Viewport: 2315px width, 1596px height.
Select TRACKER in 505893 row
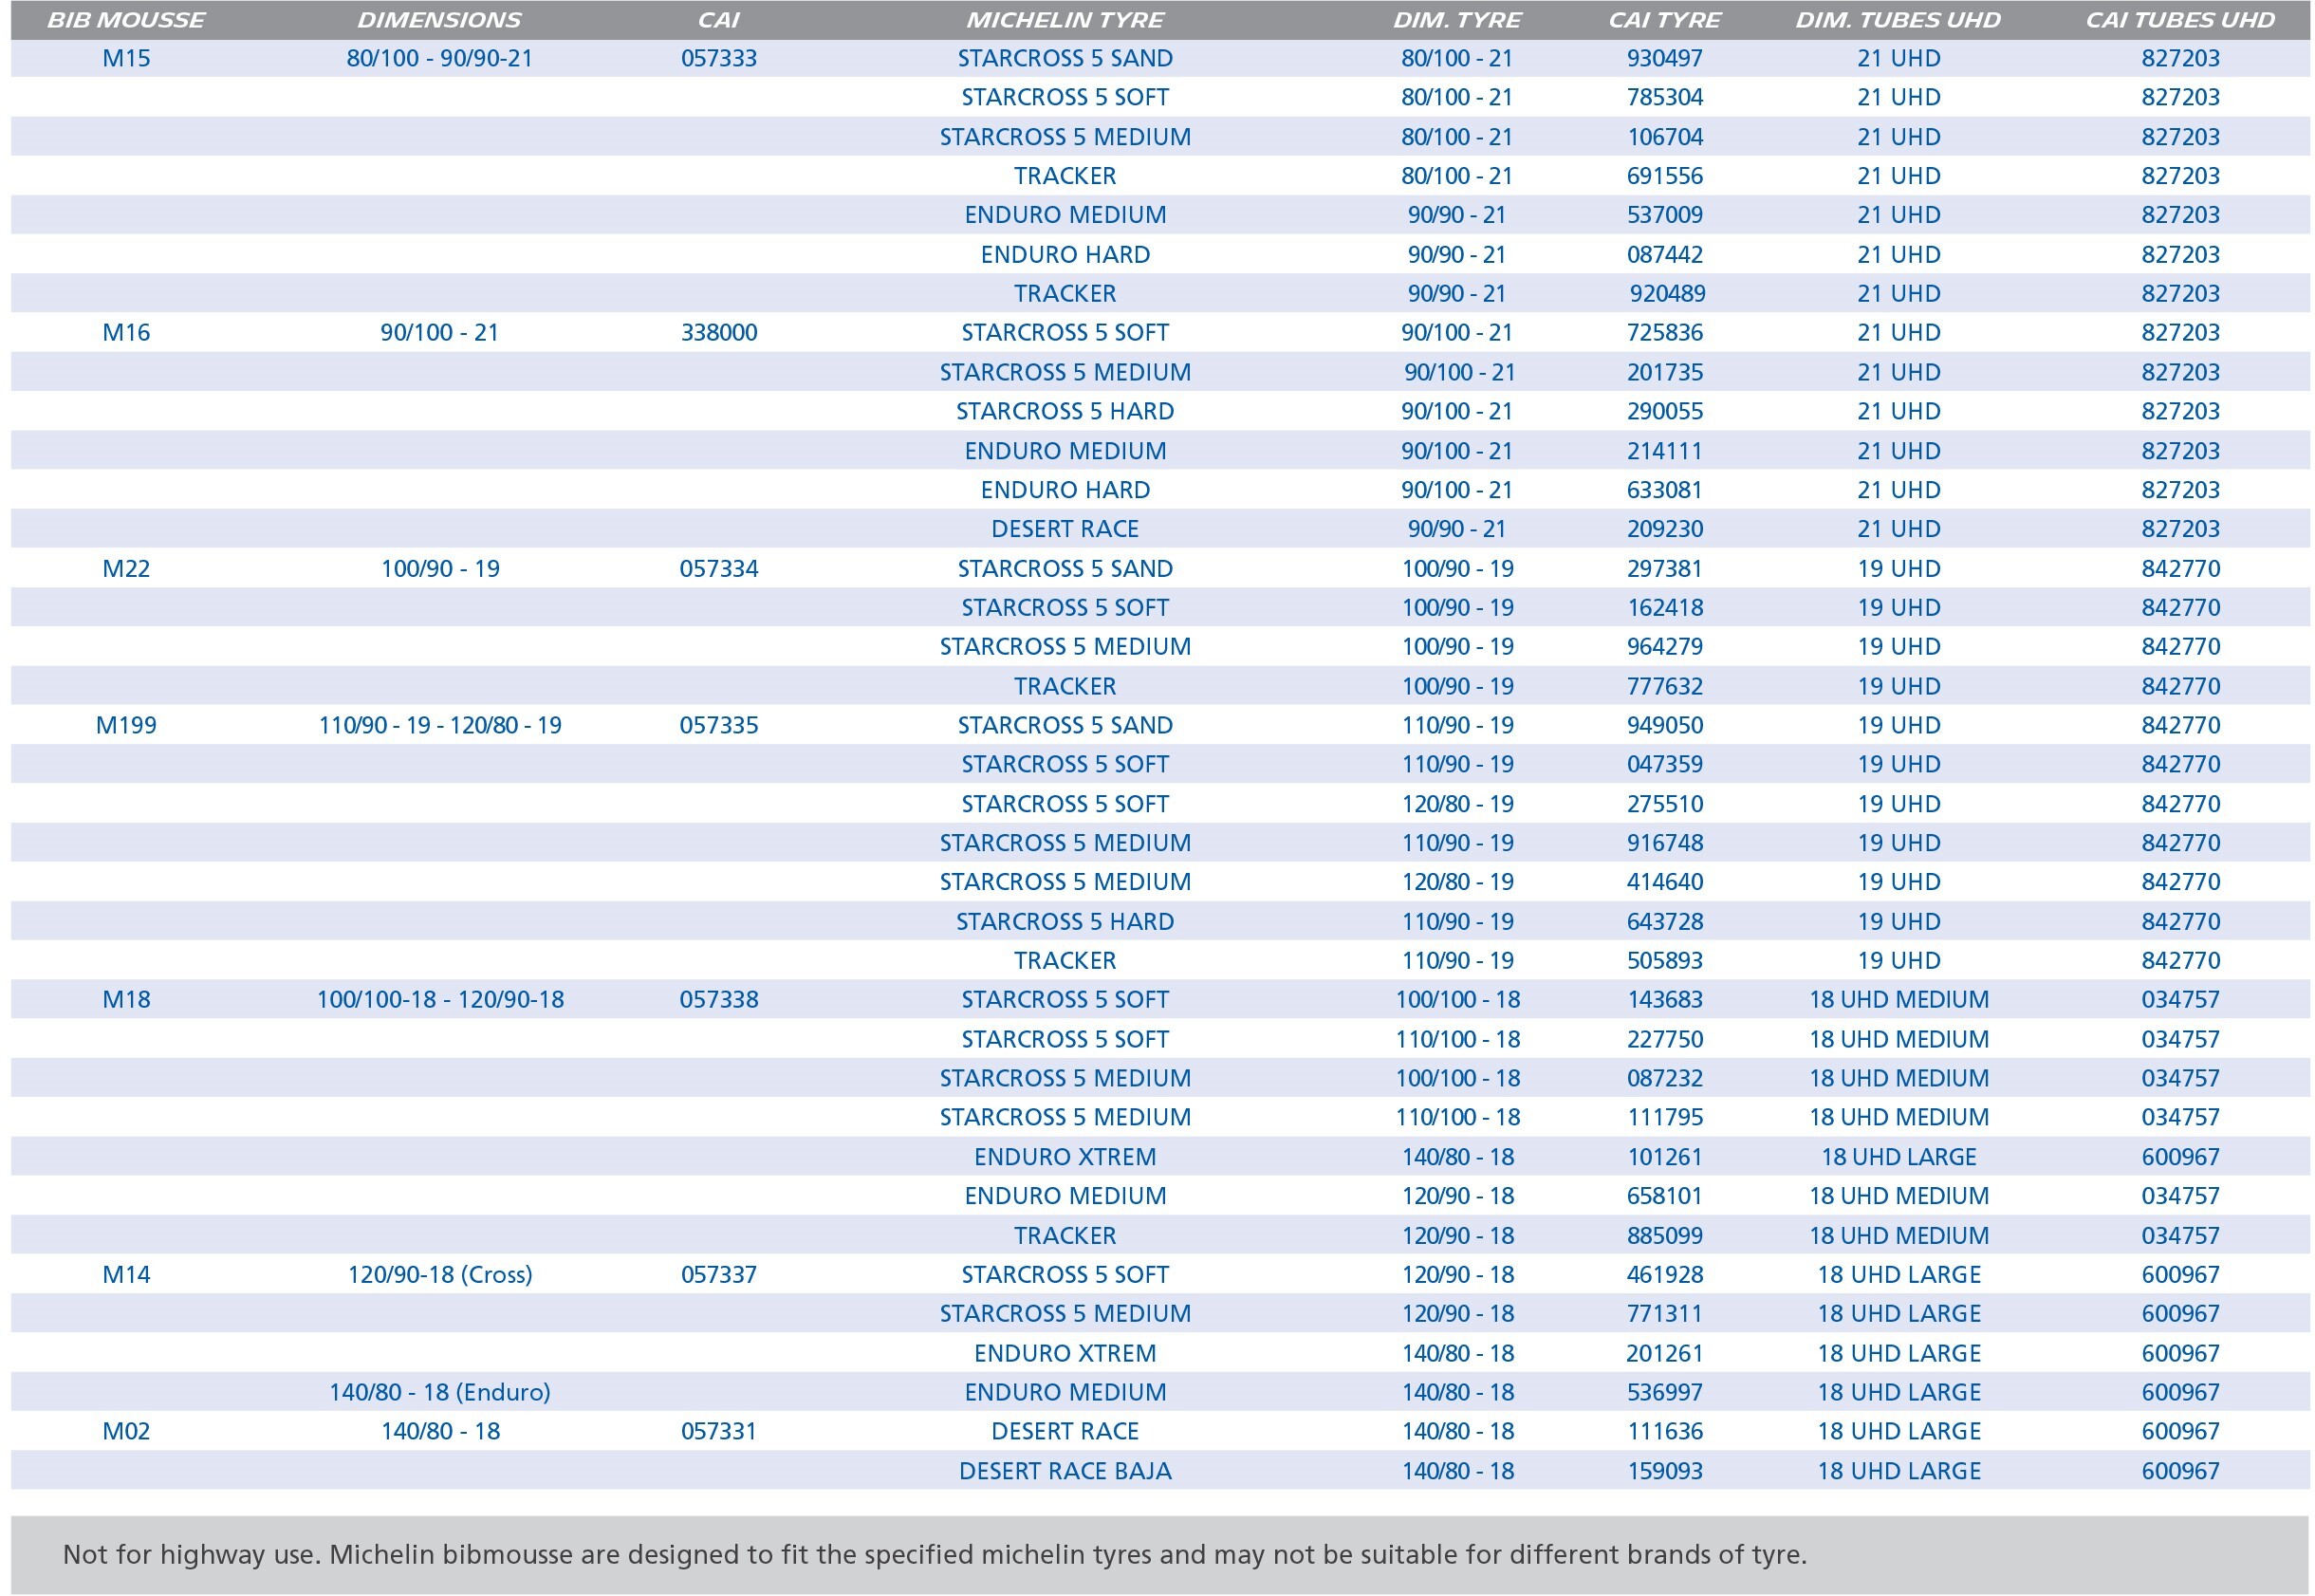[x=1065, y=960]
